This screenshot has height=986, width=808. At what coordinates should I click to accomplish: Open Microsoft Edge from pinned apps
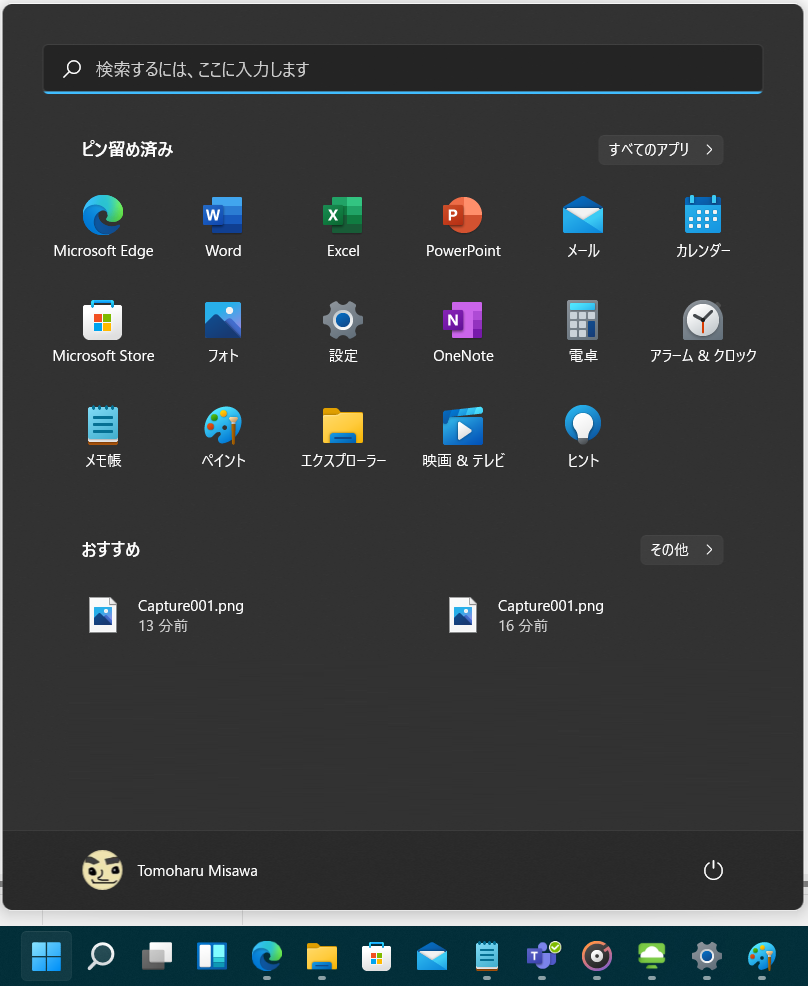tap(103, 227)
